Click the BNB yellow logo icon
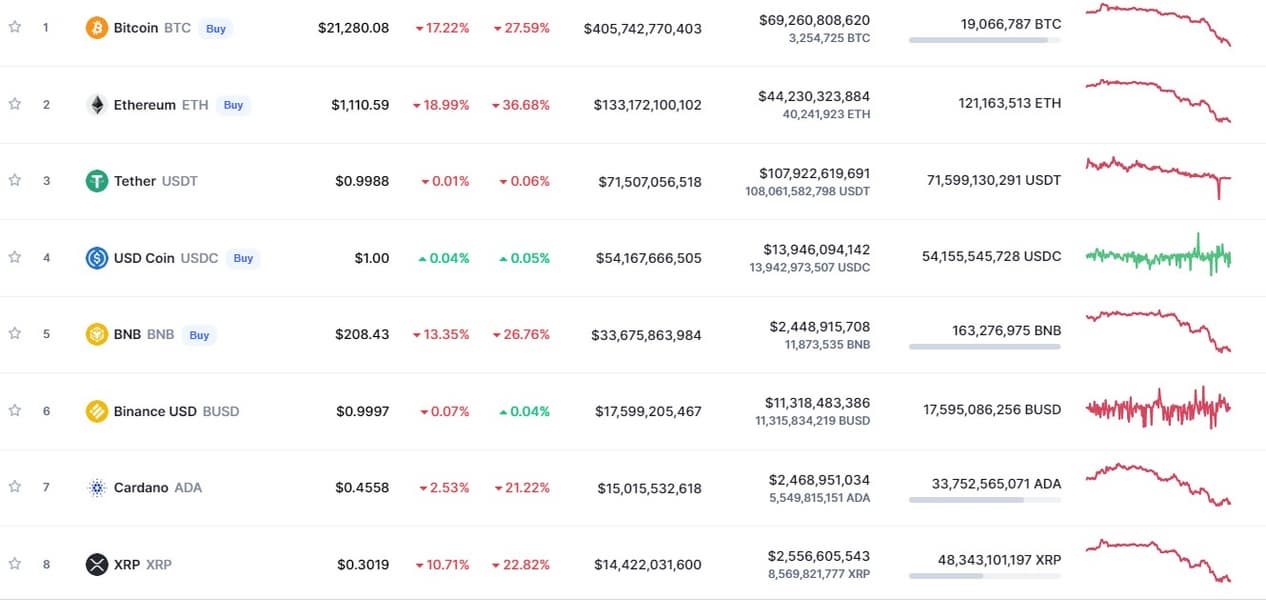The height and width of the screenshot is (600, 1266). pos(97,334)
